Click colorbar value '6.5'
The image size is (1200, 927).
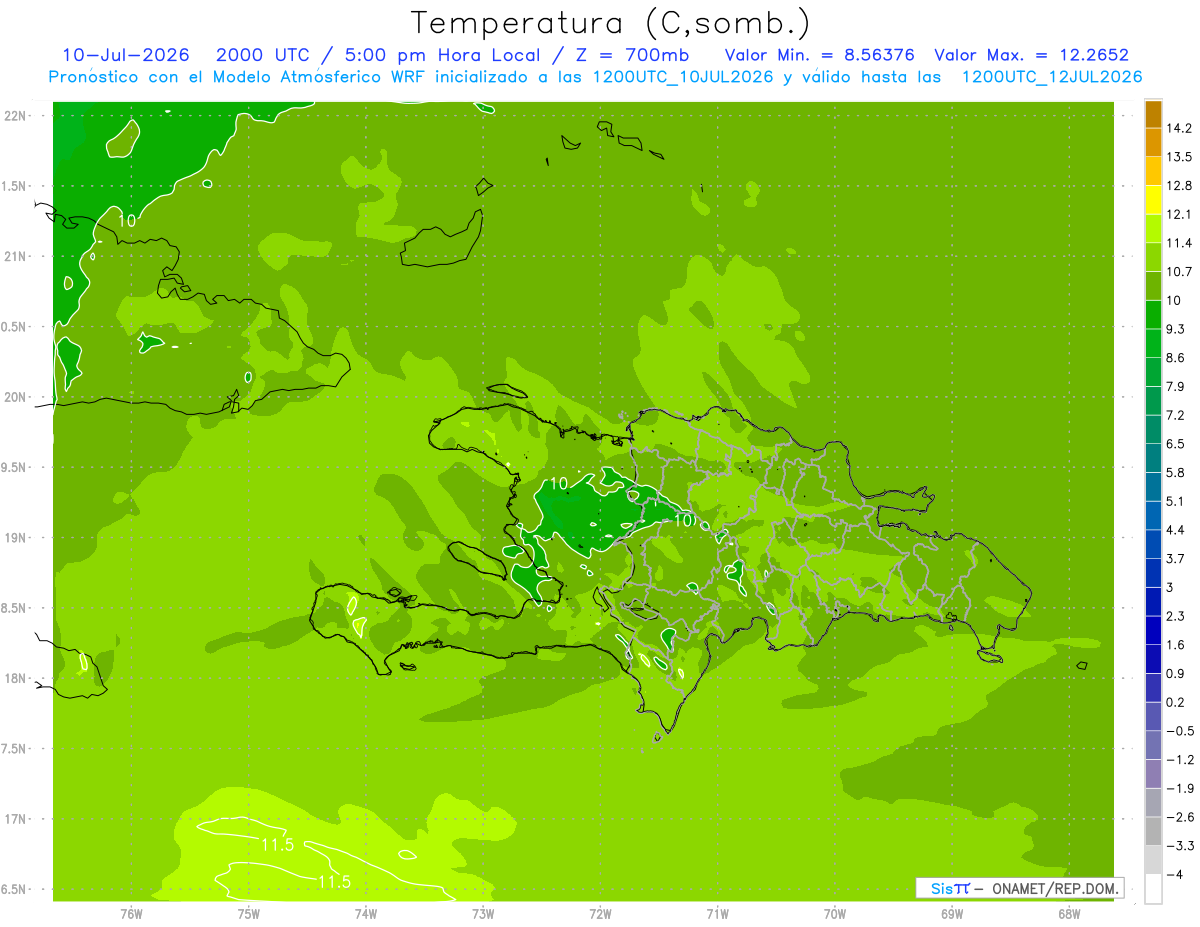pyautogui.click(x=1176, y=444)
